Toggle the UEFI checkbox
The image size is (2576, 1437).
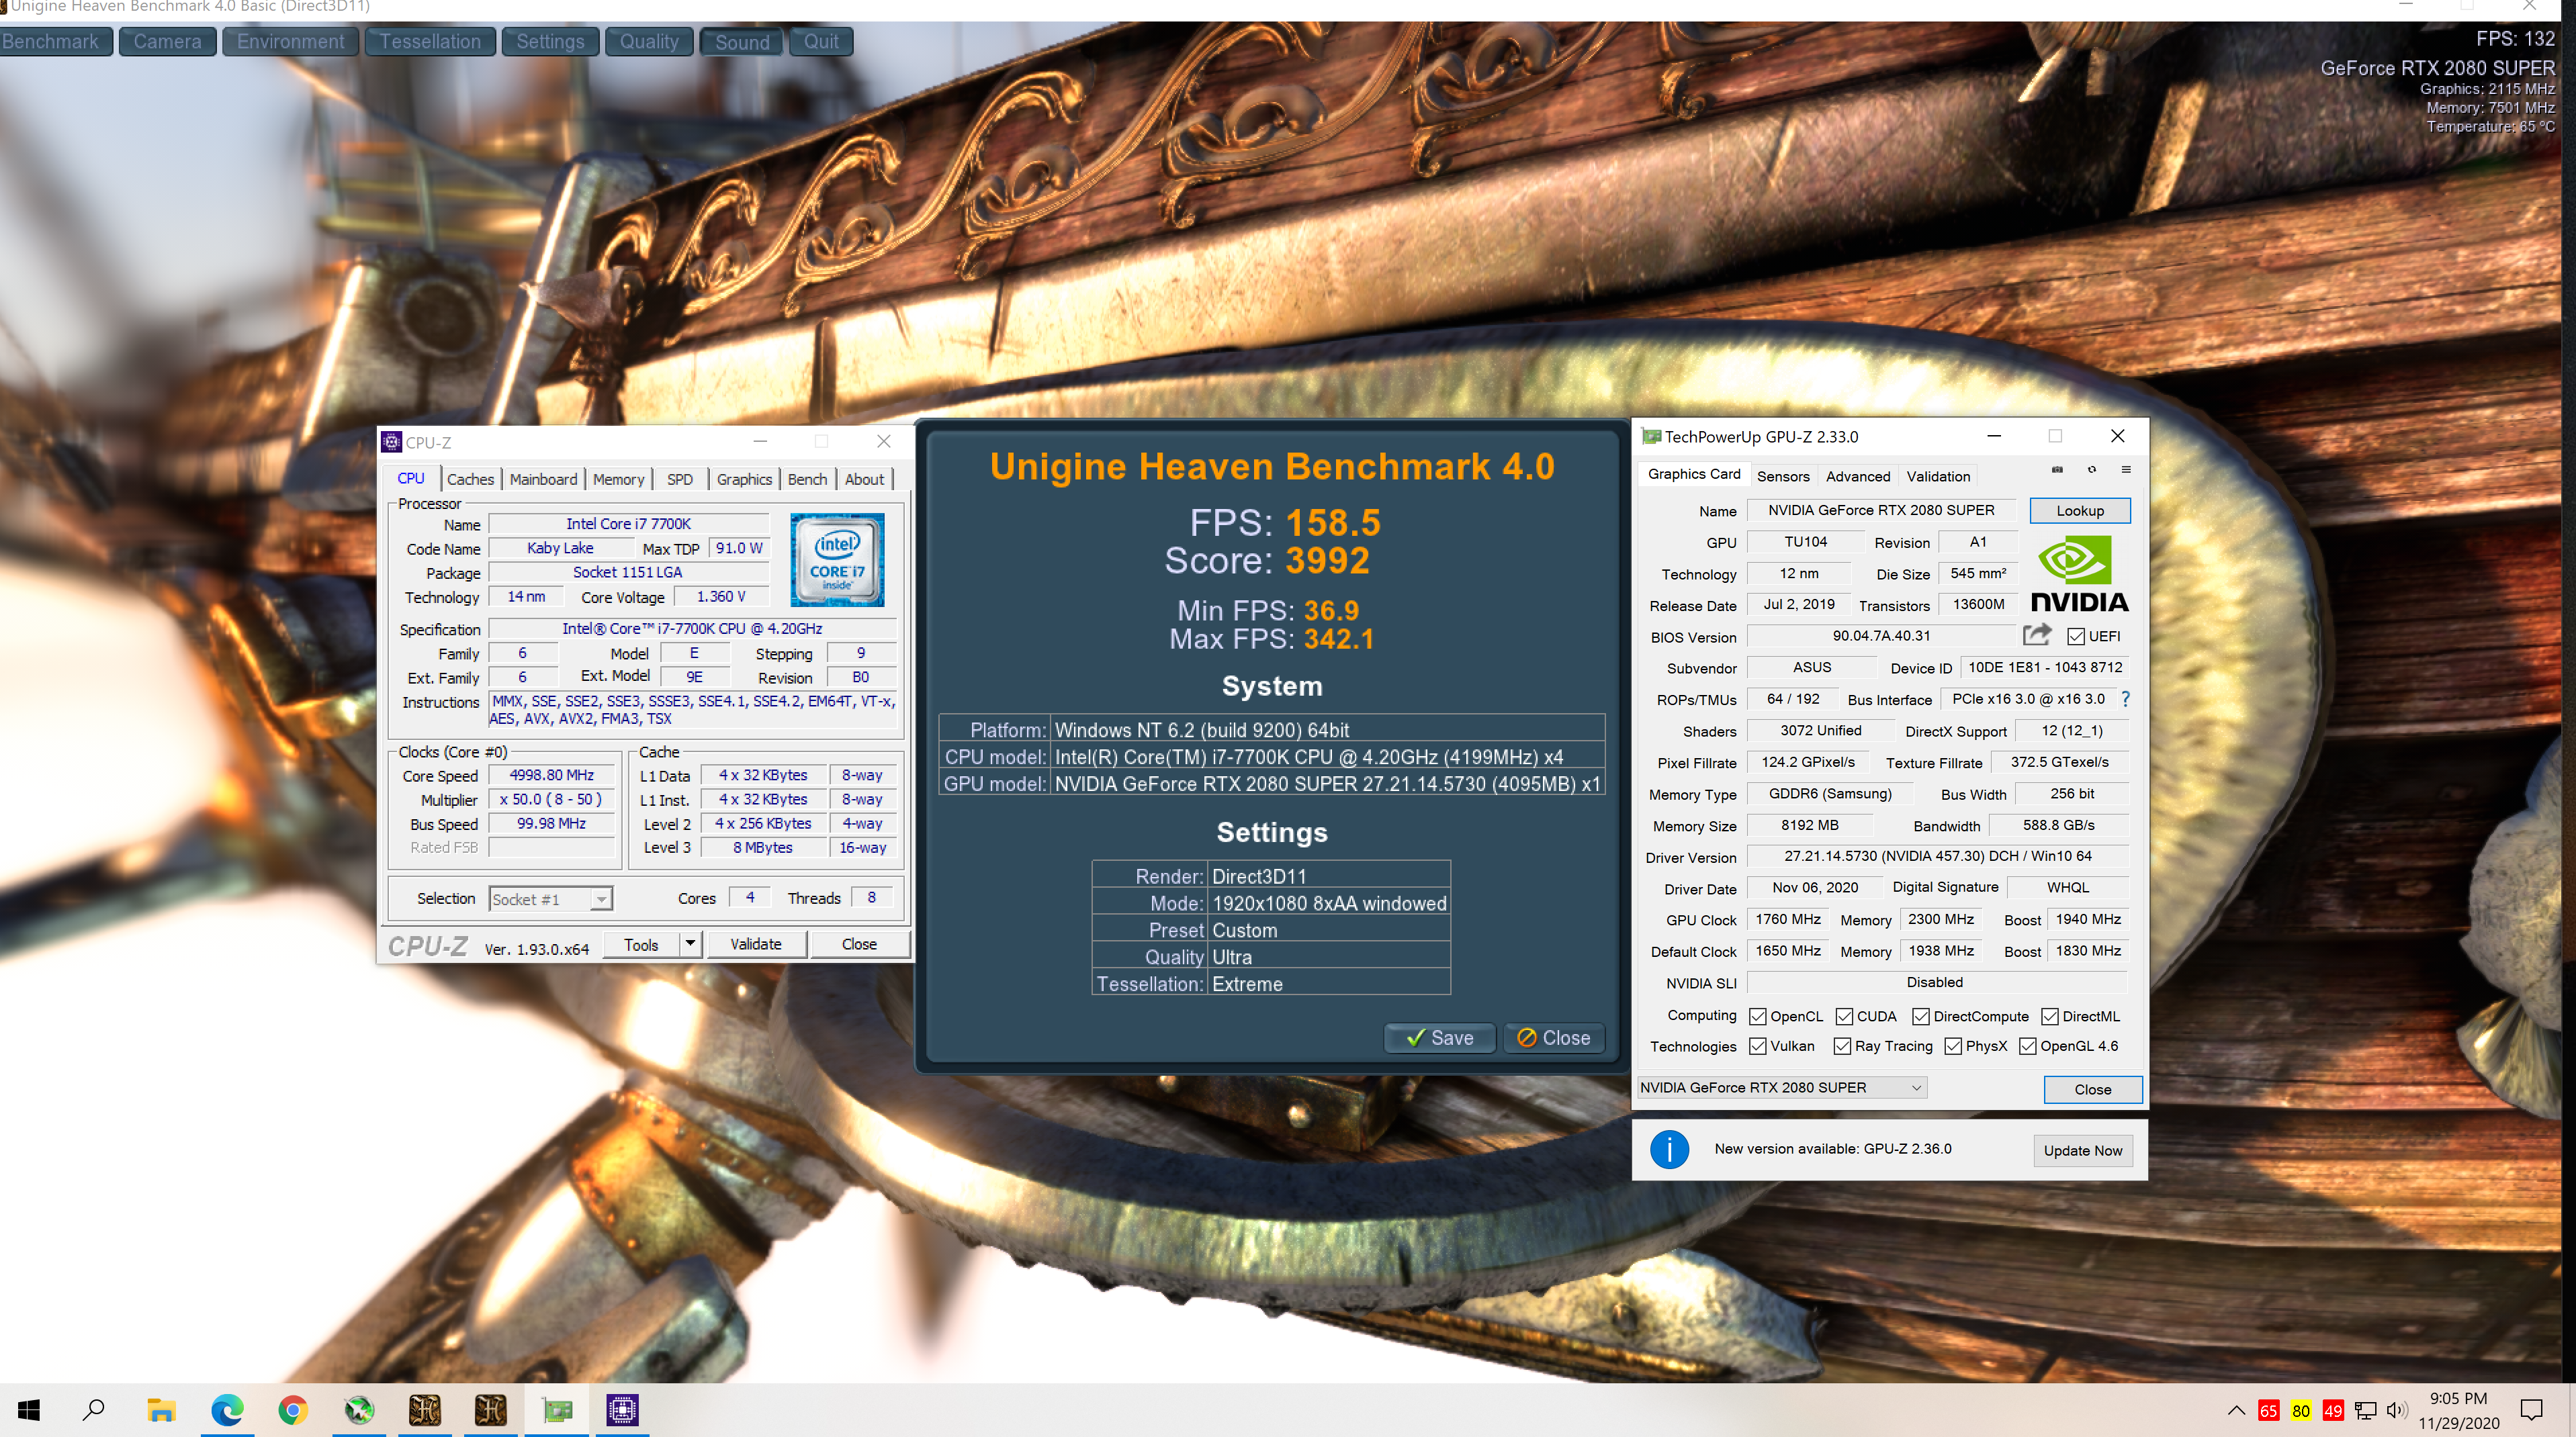tap(2075, 636)
